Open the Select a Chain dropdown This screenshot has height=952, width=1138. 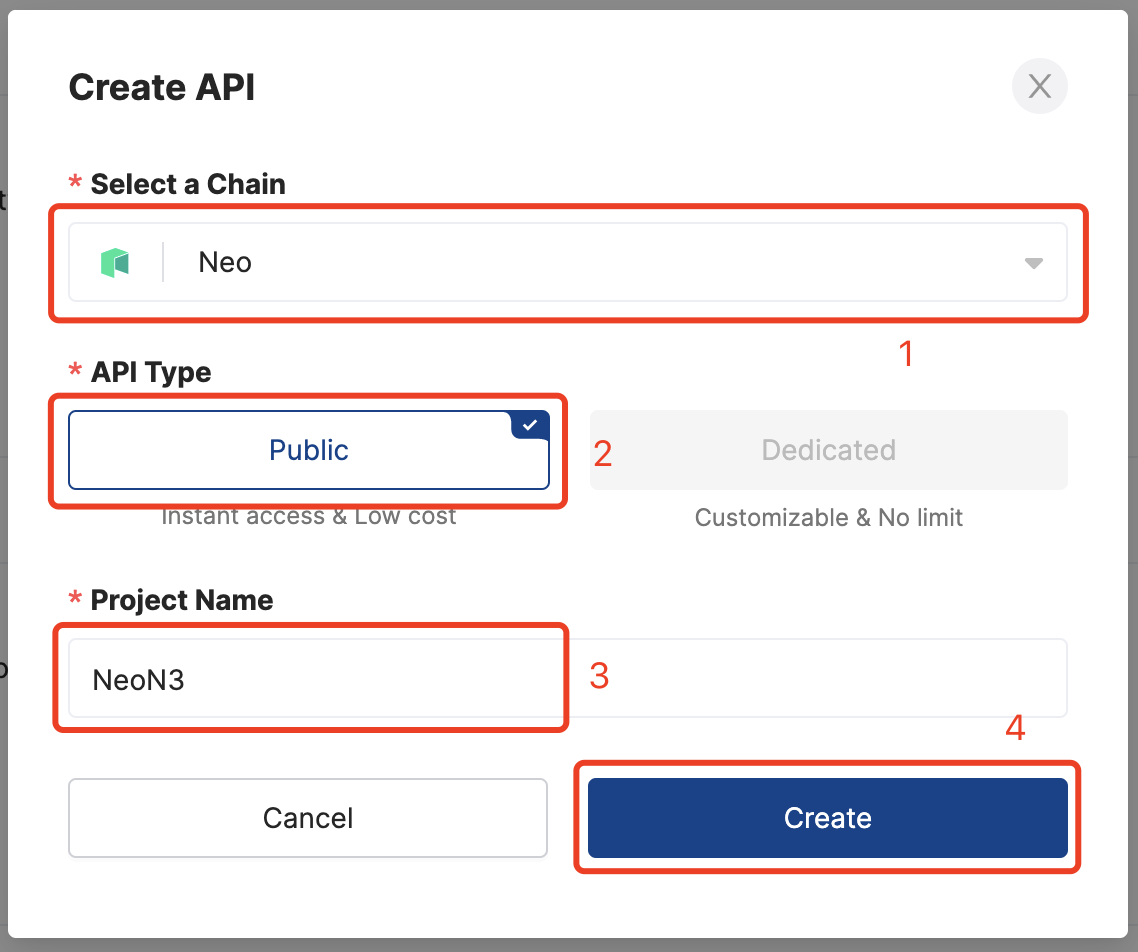[568, 262]
